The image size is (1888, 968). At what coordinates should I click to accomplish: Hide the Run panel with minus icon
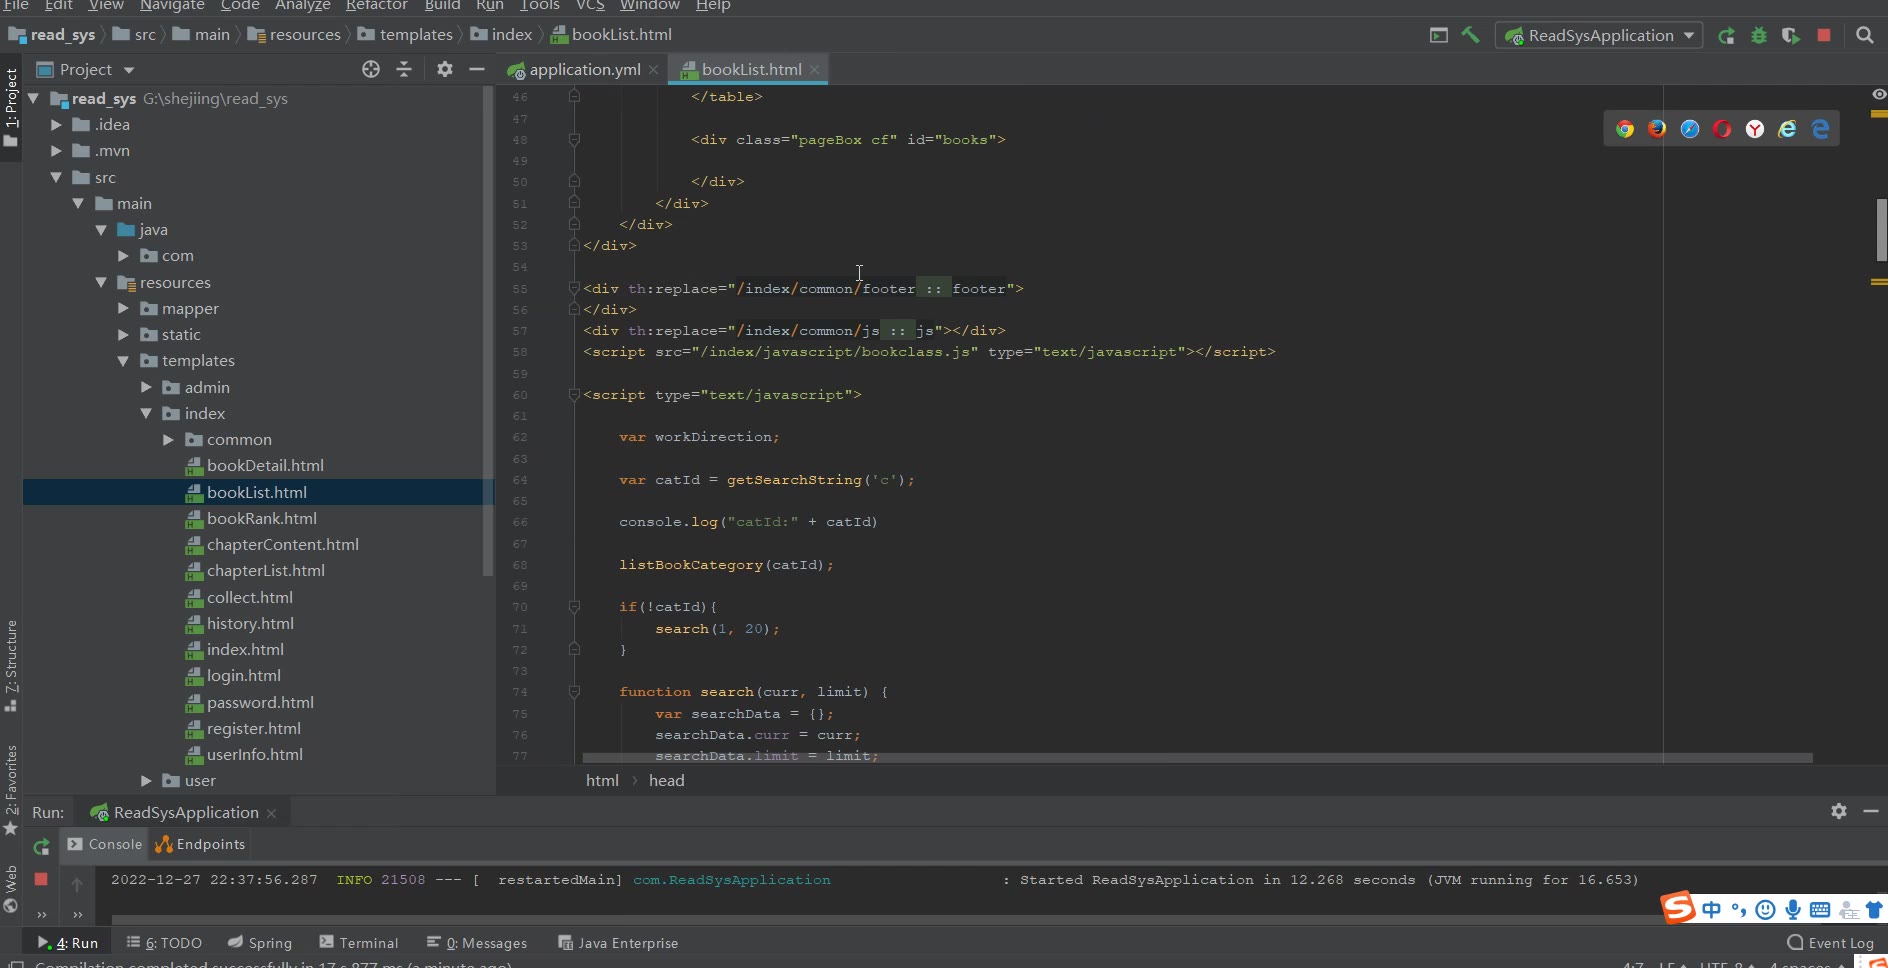pos(1871,811)
